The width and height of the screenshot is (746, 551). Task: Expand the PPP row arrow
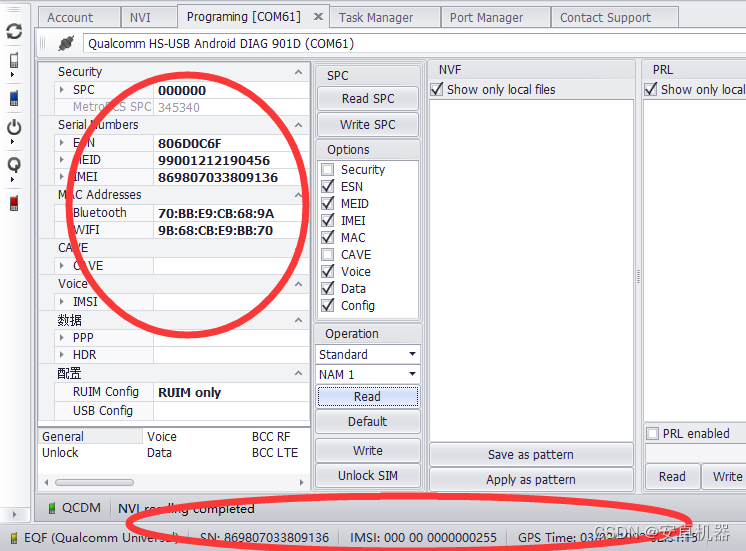pyautogui.click(x=62, y=337)
